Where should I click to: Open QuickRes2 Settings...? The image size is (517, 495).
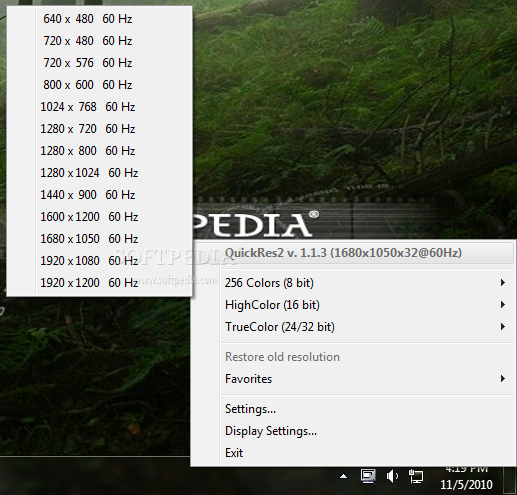point(353,409)
